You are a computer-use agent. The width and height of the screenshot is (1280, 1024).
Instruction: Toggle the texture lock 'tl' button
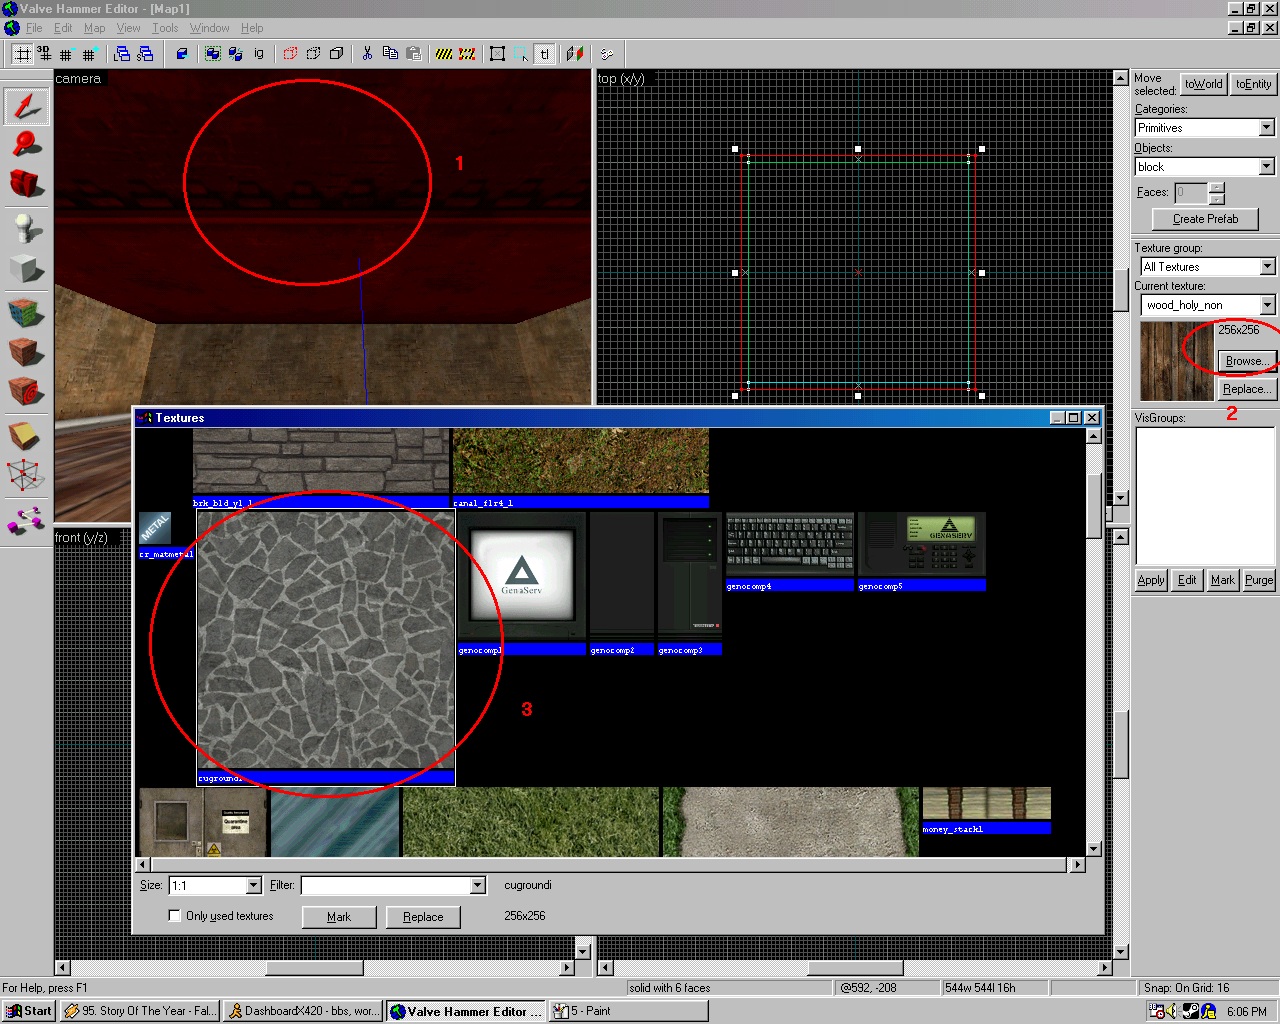pyautogui.click(x=544, y=54)
